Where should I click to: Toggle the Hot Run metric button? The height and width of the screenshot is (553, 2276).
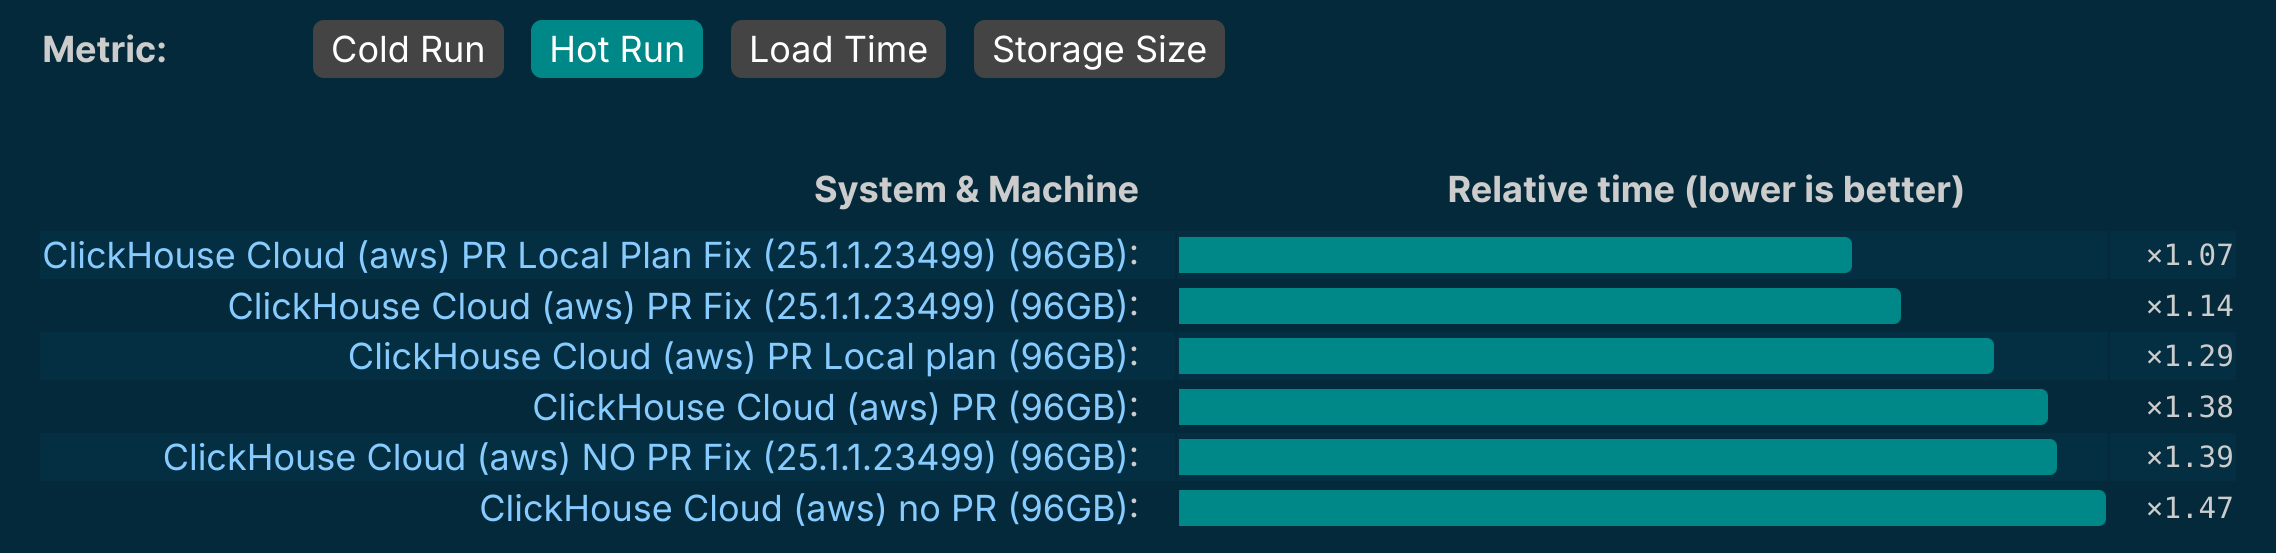(617, 49)
